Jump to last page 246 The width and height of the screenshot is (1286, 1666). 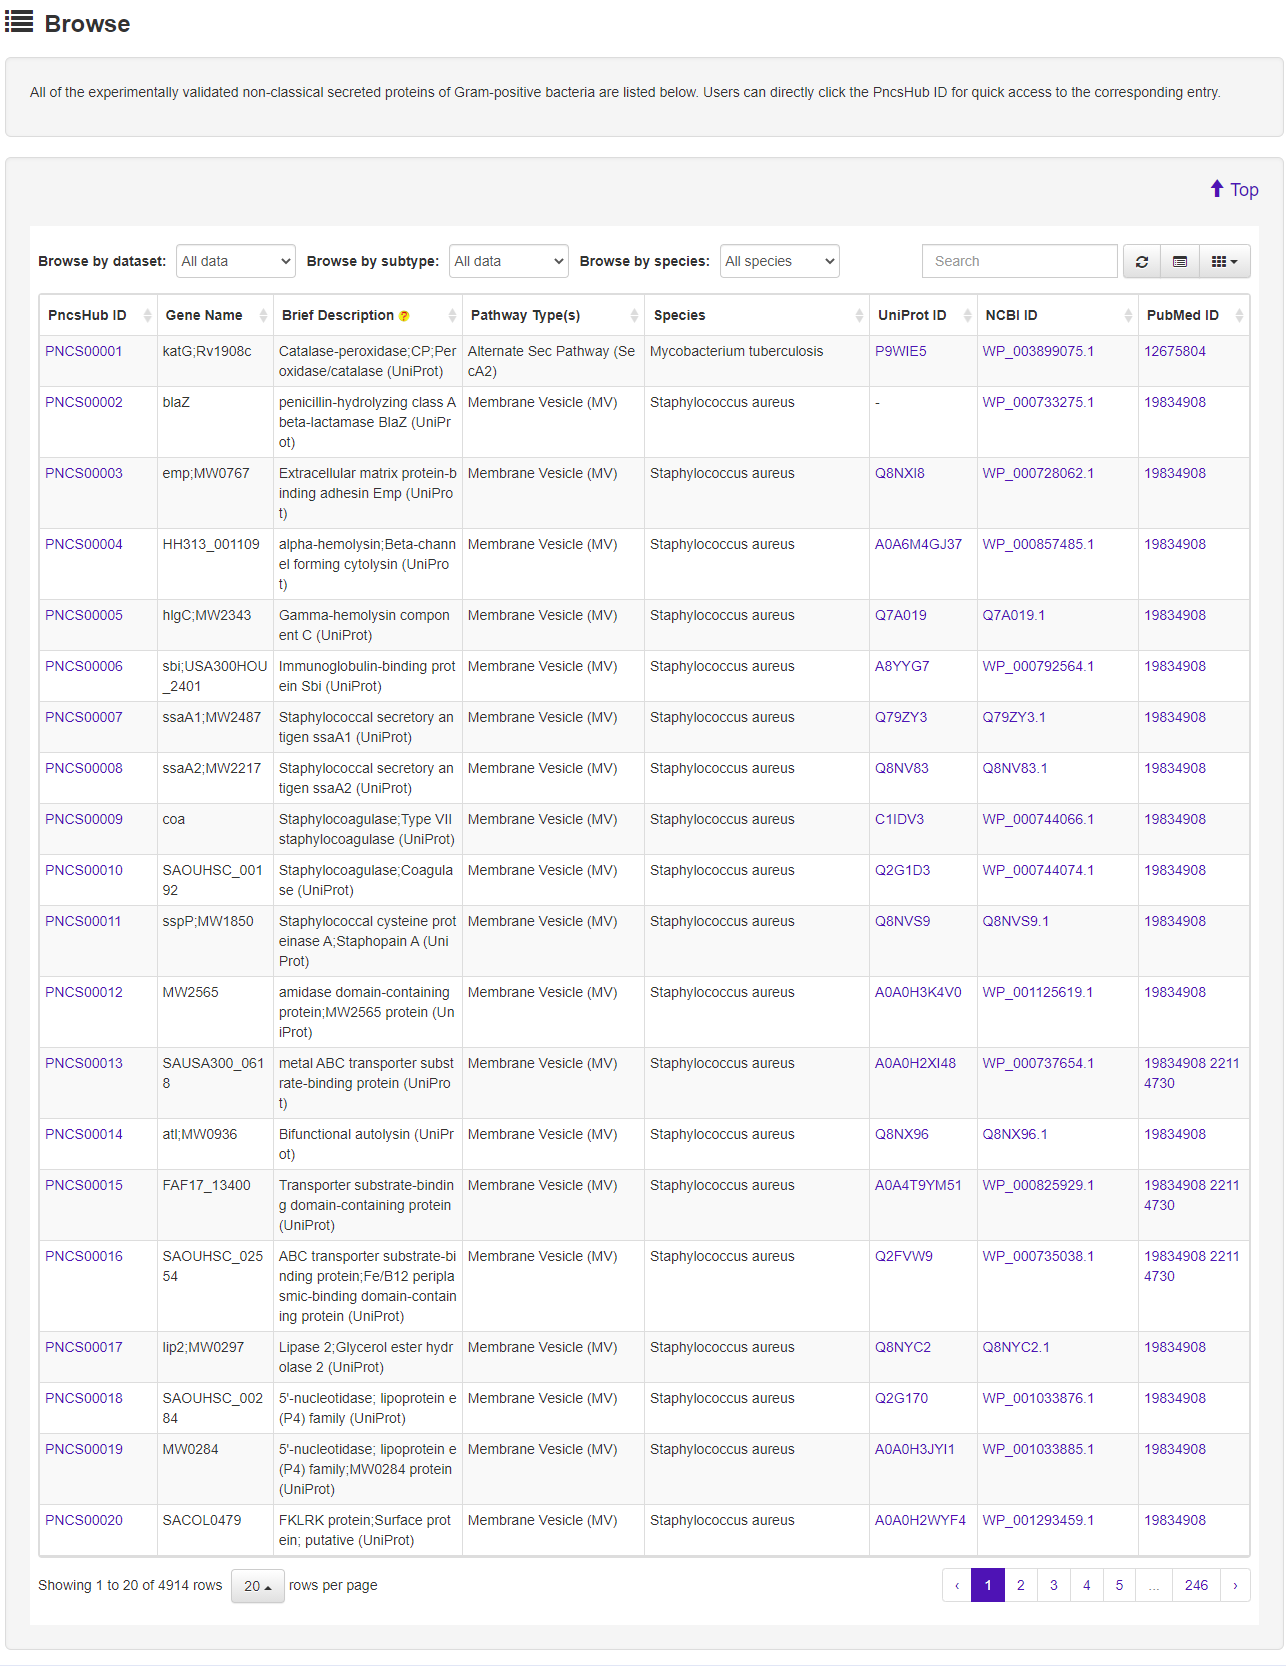pos(1196,1585)
